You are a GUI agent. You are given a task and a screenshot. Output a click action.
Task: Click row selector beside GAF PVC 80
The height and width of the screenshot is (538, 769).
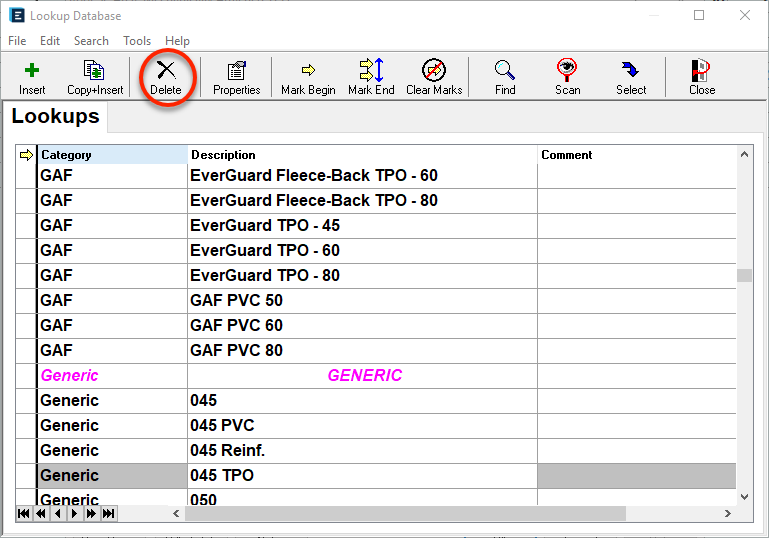tap(26, 351)
